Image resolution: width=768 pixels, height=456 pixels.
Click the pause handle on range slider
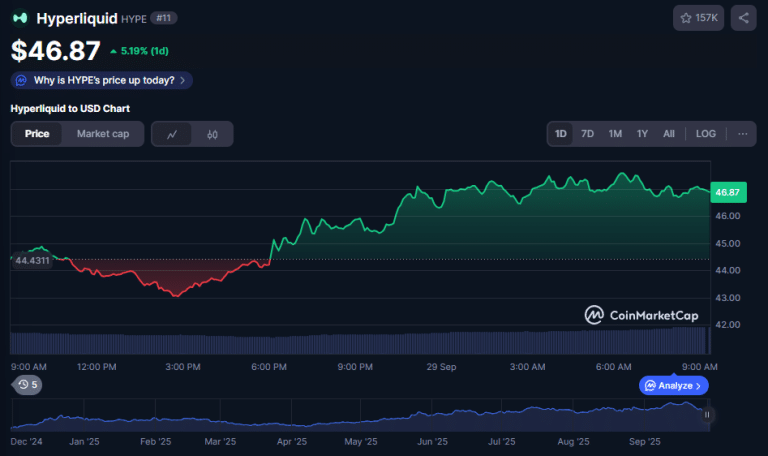[708, 414]
